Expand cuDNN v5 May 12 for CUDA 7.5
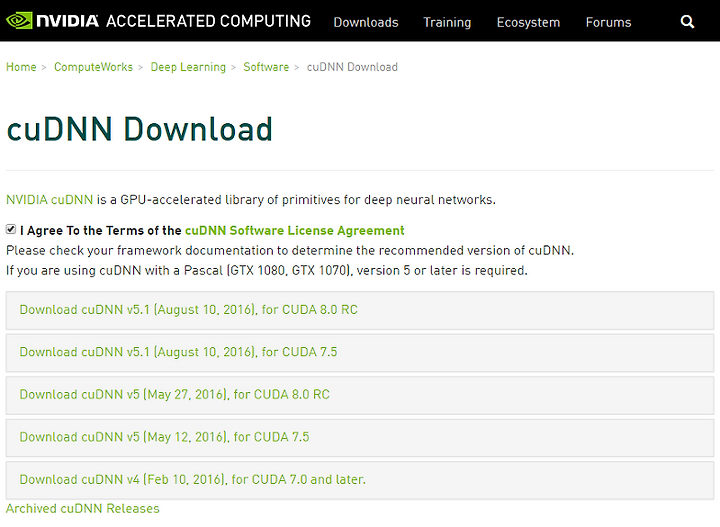This screenshot has width=720, height=527. 360,437
